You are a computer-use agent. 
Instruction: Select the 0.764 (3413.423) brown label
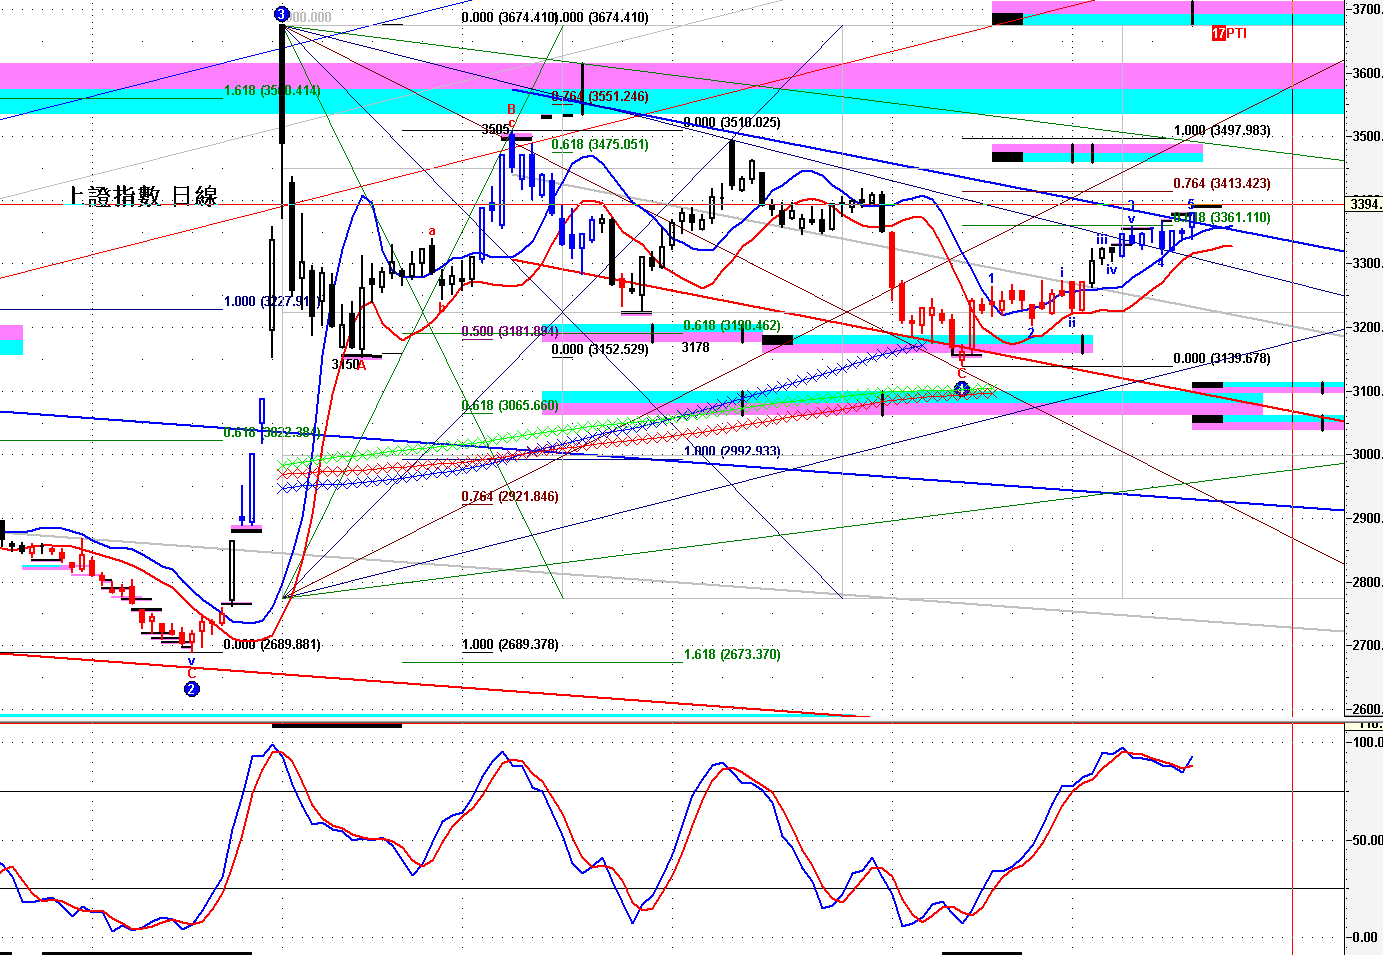pos(1222,183)
